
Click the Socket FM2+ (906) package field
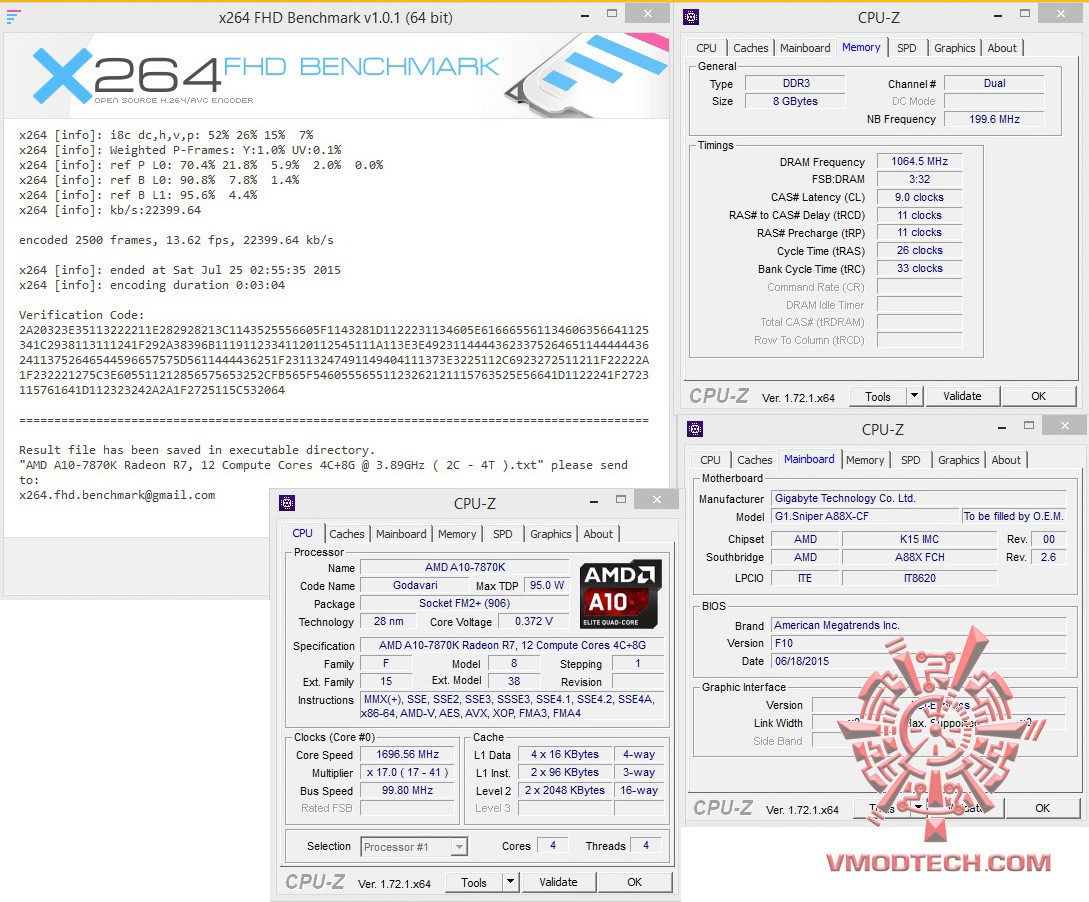(465, 603)
